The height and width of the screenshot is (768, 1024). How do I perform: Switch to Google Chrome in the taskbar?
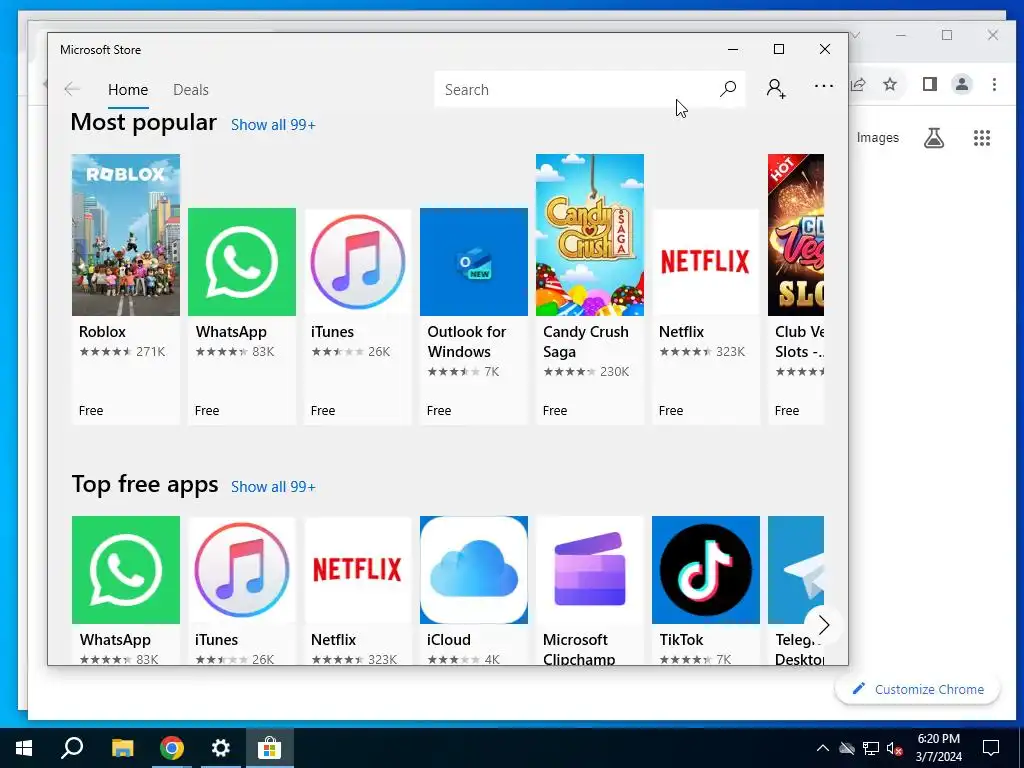171,748
